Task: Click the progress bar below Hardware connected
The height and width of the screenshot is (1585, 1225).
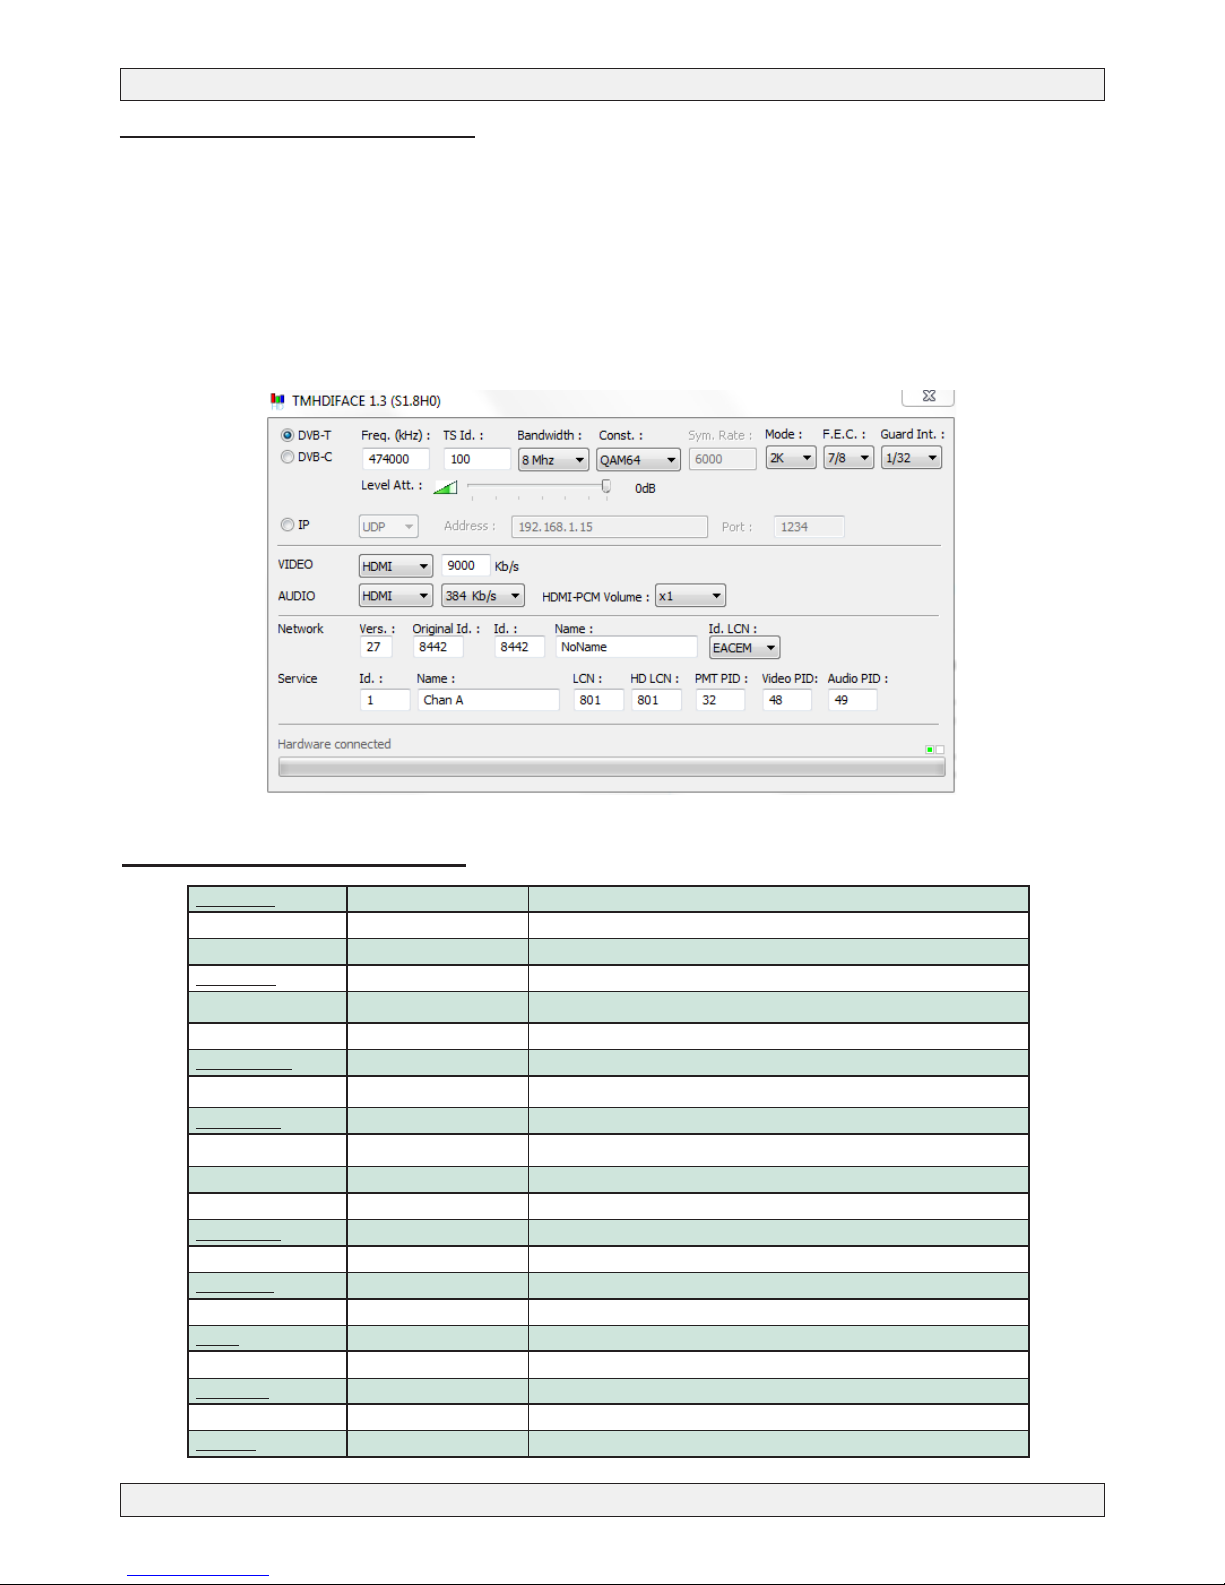Action: pyautogui.click(x=611, y=767)
